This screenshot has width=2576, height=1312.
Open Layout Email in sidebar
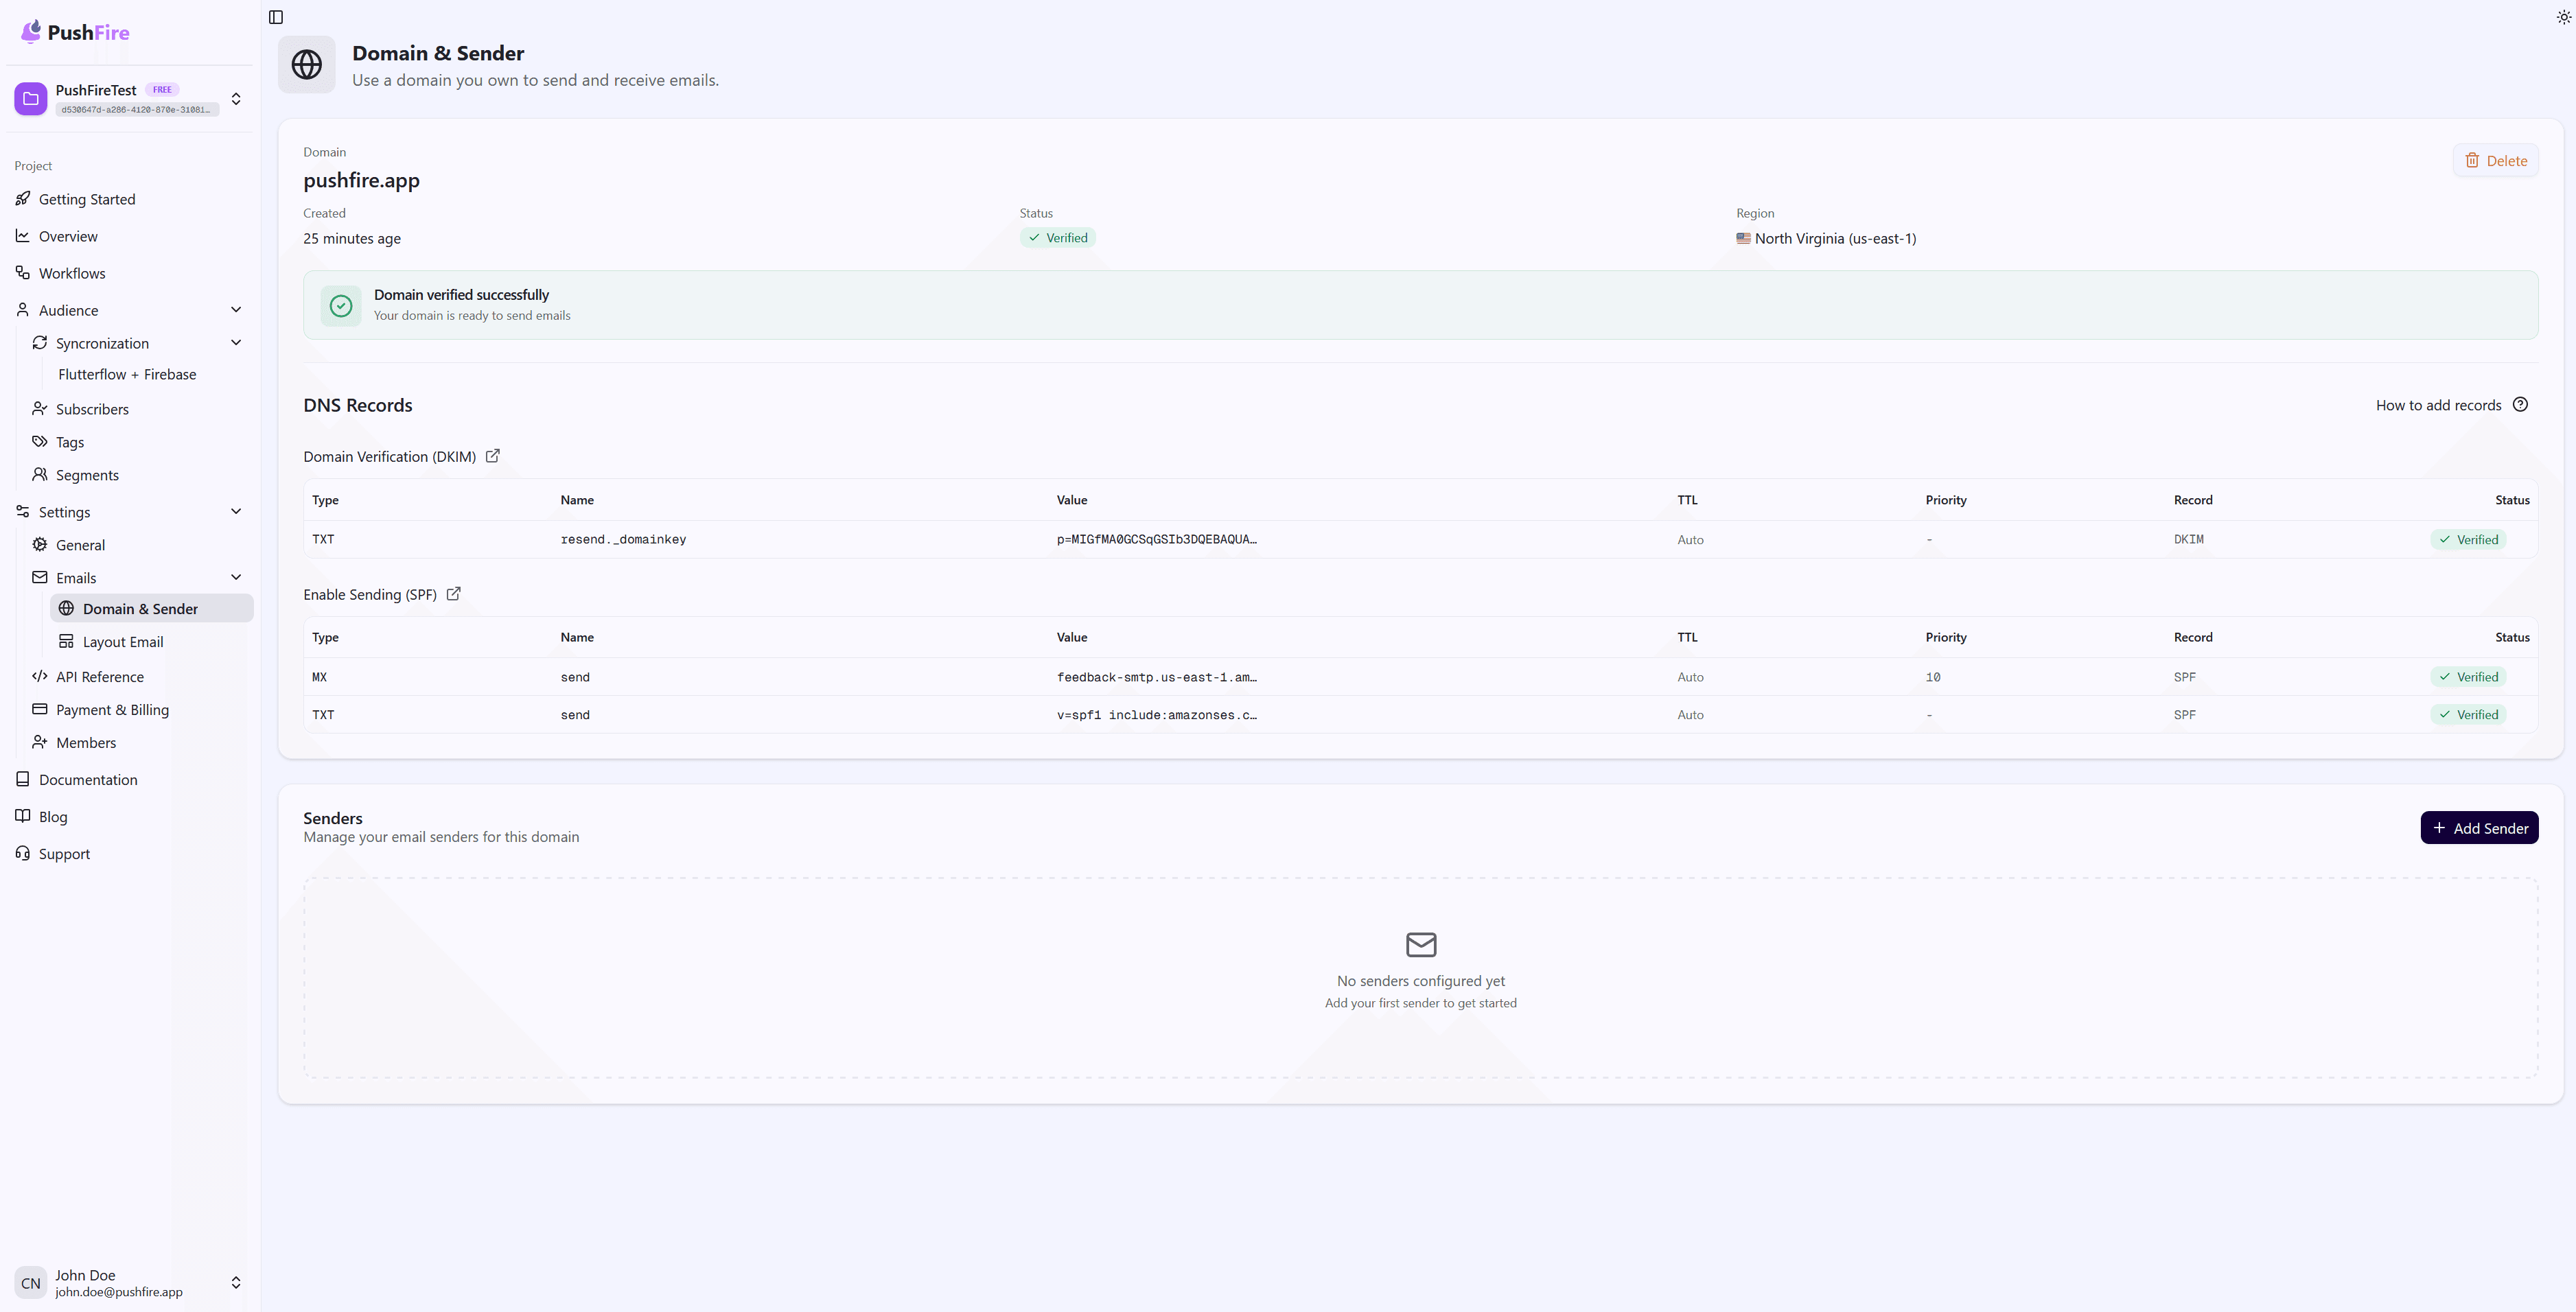tap(123, 642)
